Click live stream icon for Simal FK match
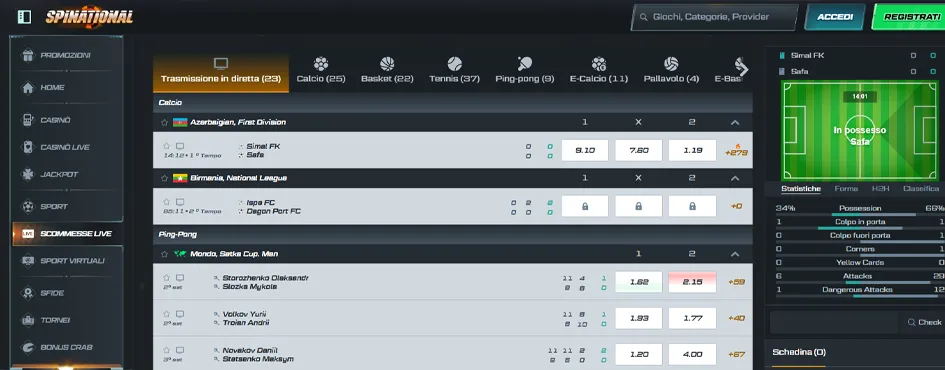 click(180, 146)
